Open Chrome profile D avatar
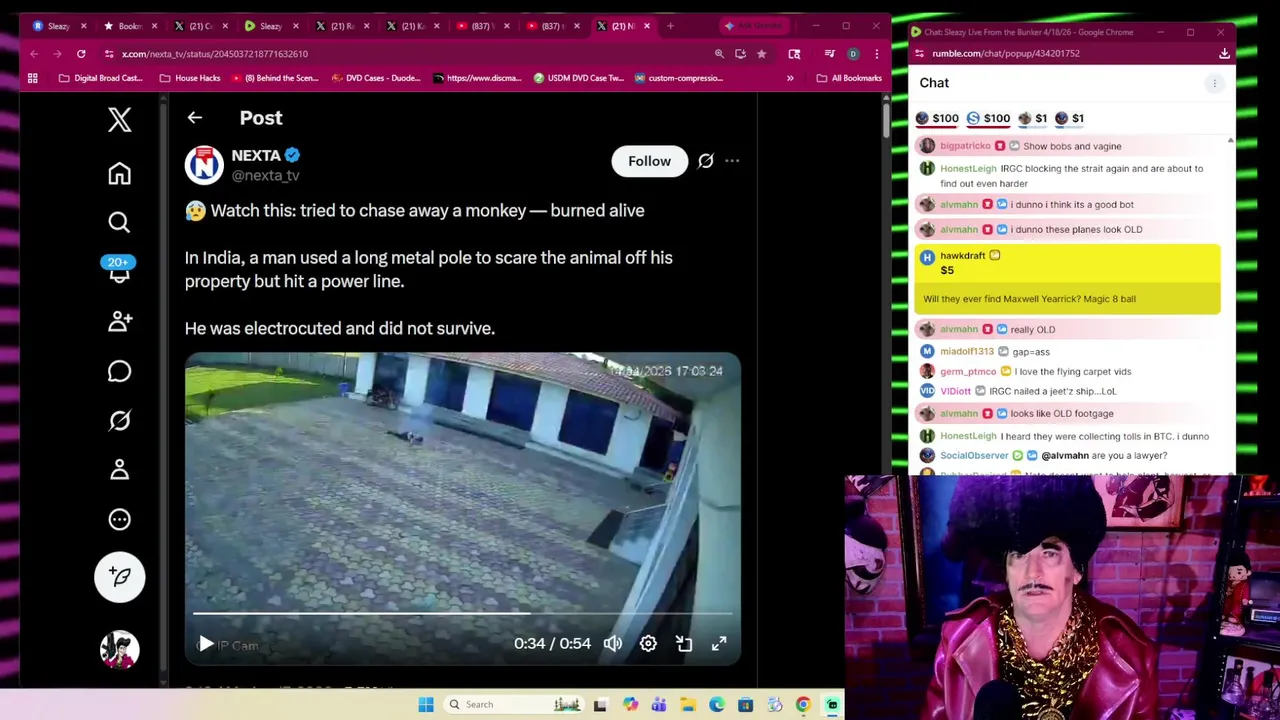This screenshot has width=1280, height=720. (x=853, y=54)
